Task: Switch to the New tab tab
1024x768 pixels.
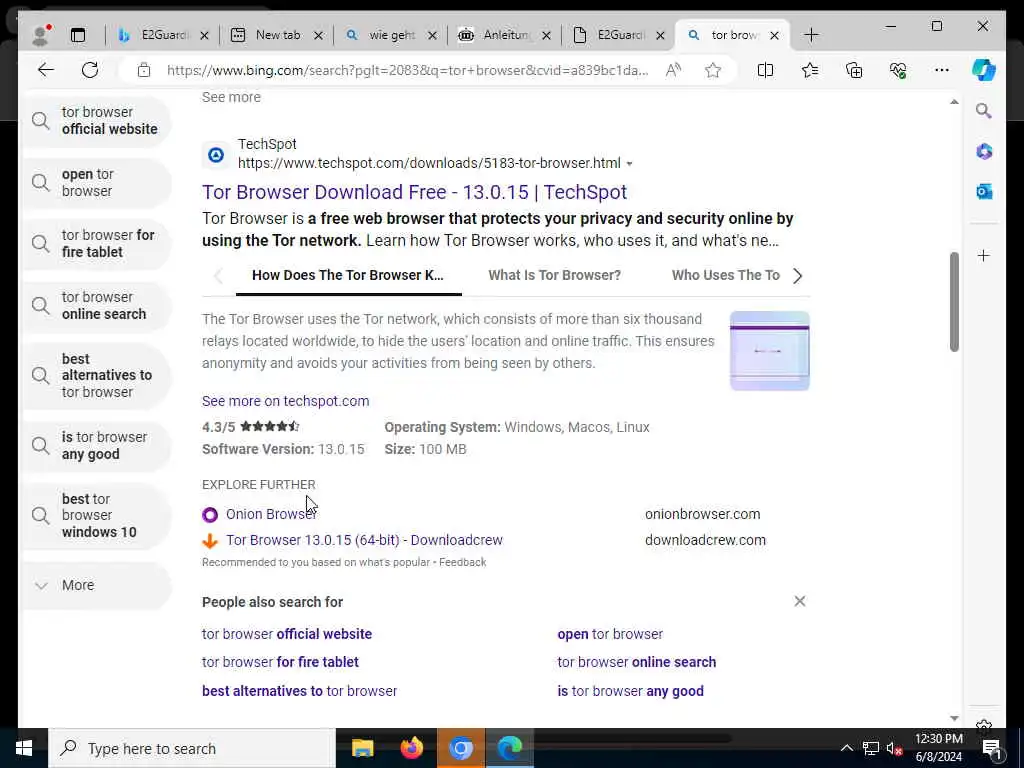Action: tap(277, 35)
